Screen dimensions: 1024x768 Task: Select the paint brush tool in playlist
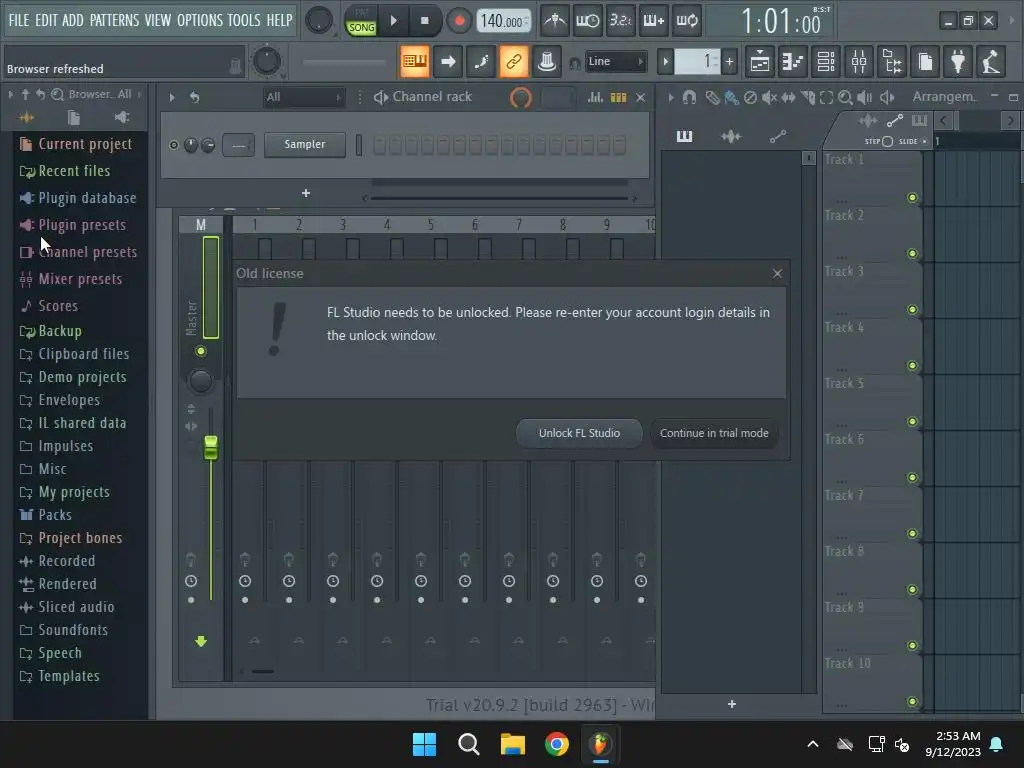pos(731,97)
